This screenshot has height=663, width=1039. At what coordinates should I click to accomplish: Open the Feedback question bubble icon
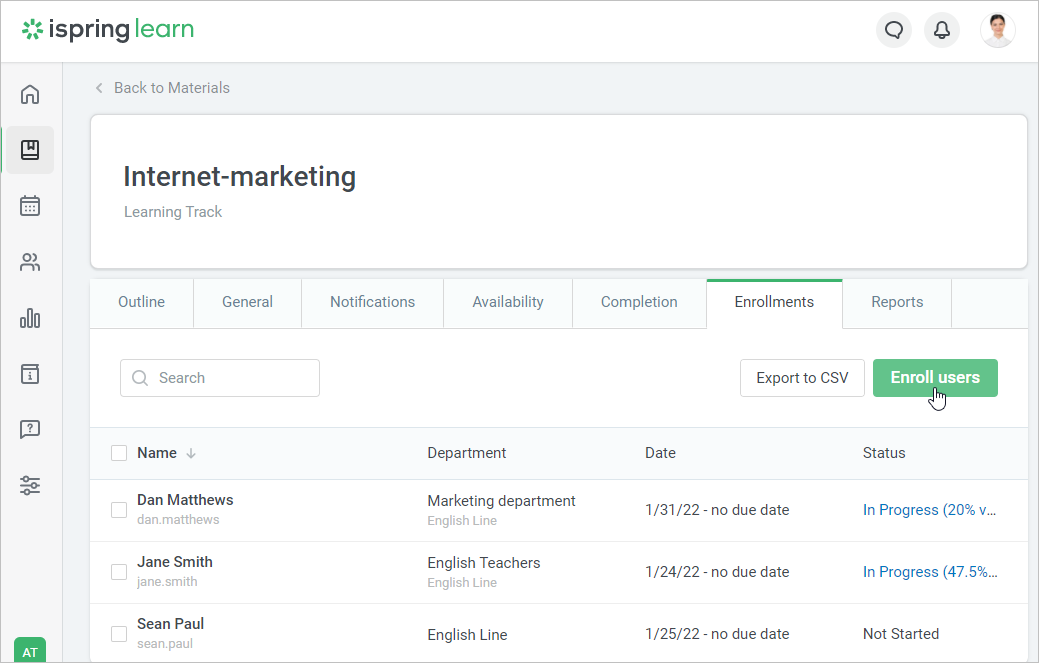pos(29,429)
